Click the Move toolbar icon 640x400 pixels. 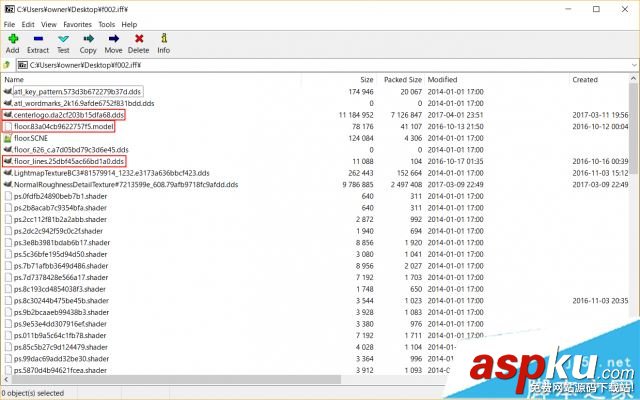pos(113,39)
